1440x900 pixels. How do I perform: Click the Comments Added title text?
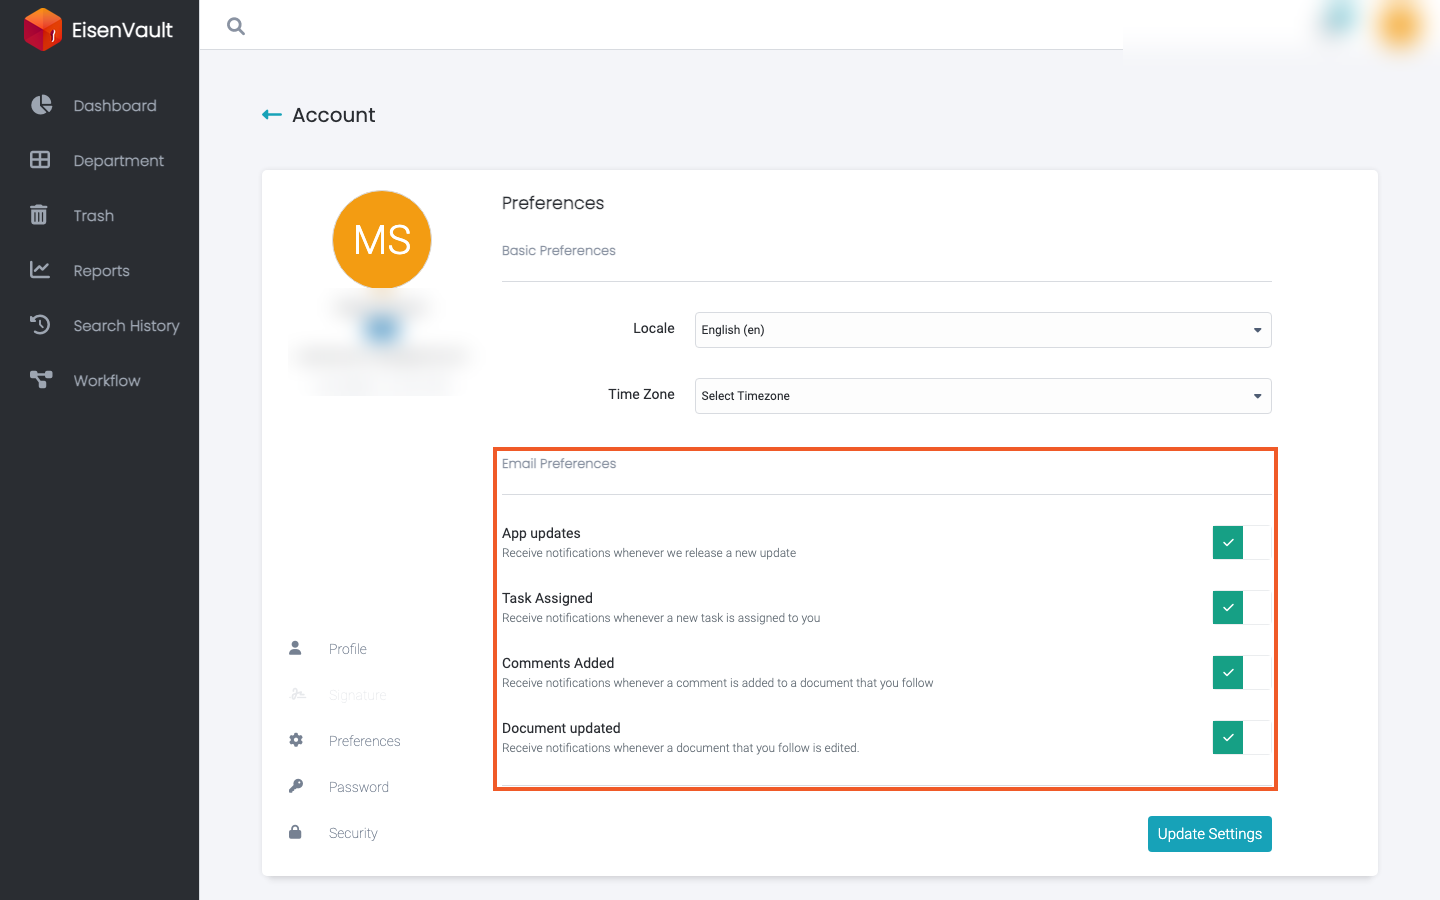point(558,663)
